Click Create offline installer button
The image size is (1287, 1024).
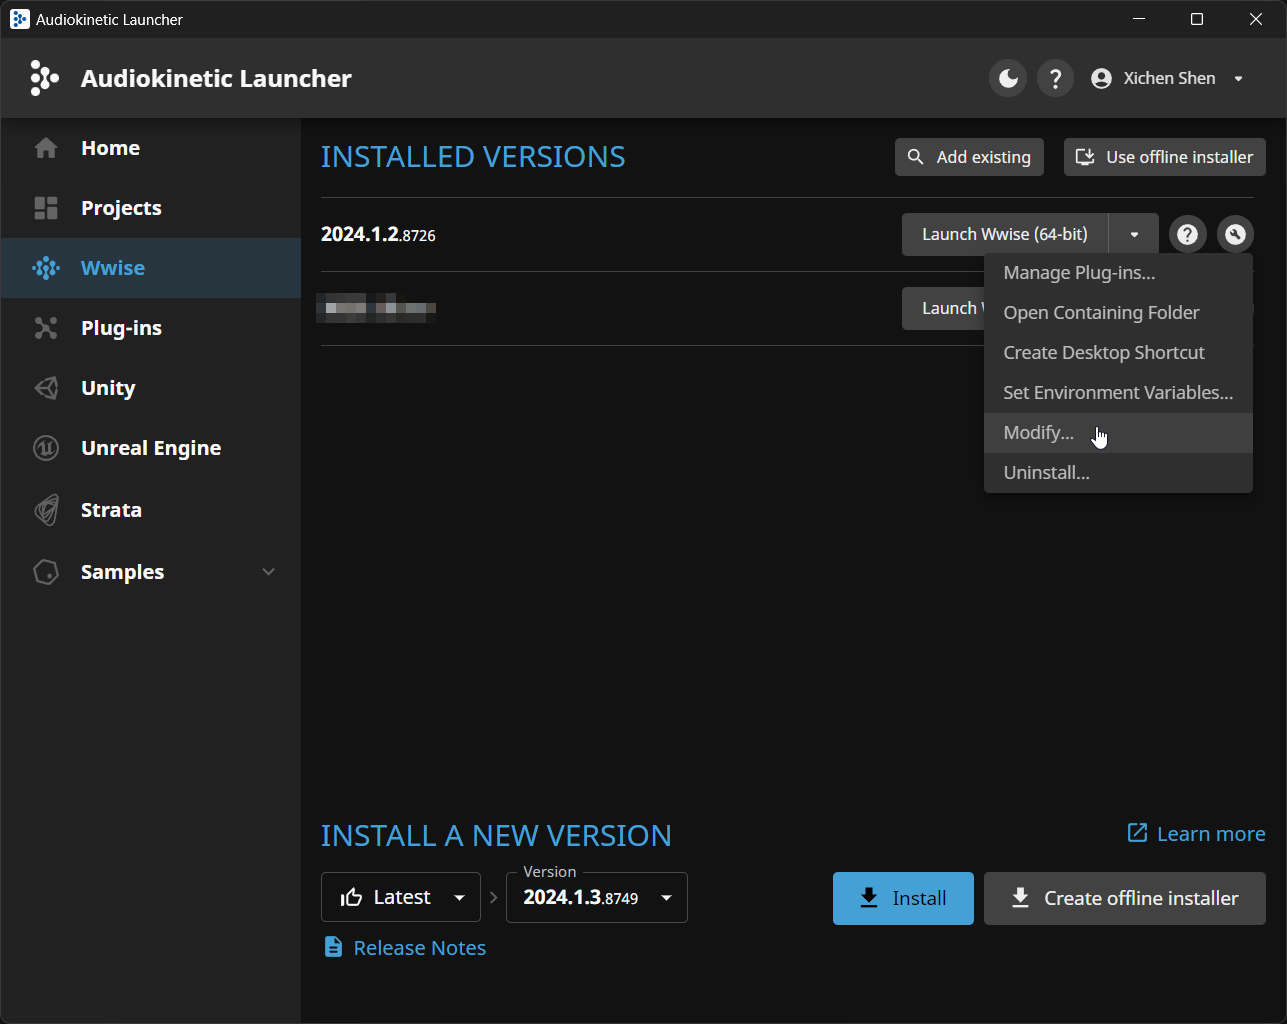1125,898
